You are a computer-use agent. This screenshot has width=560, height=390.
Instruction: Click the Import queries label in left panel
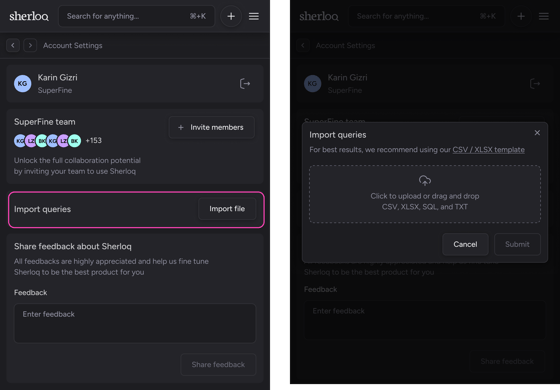pos(42,209)
